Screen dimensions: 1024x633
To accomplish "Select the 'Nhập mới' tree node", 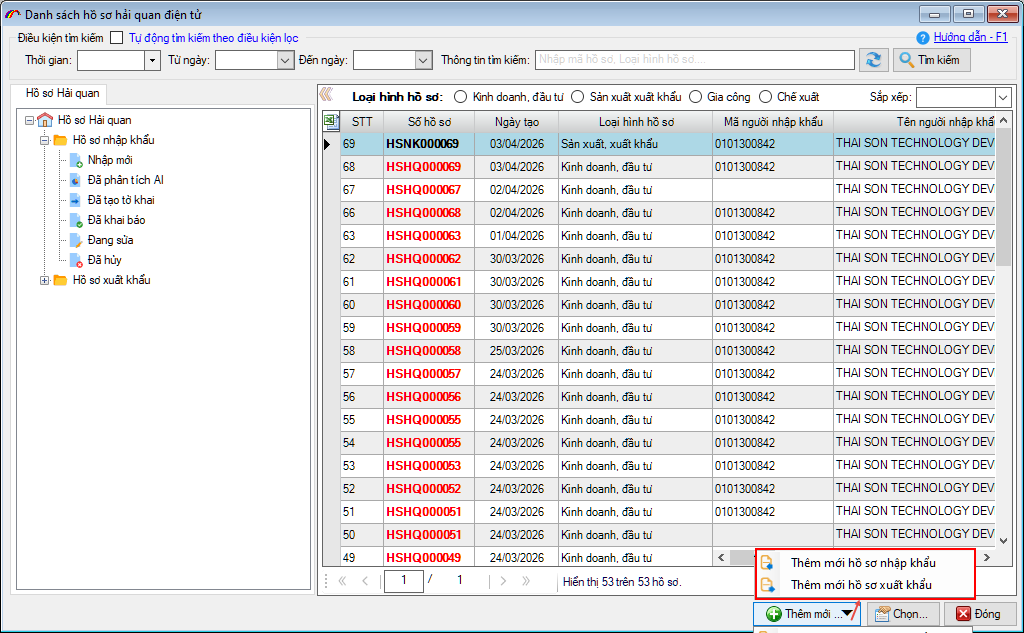I will (x=109, y=160).
